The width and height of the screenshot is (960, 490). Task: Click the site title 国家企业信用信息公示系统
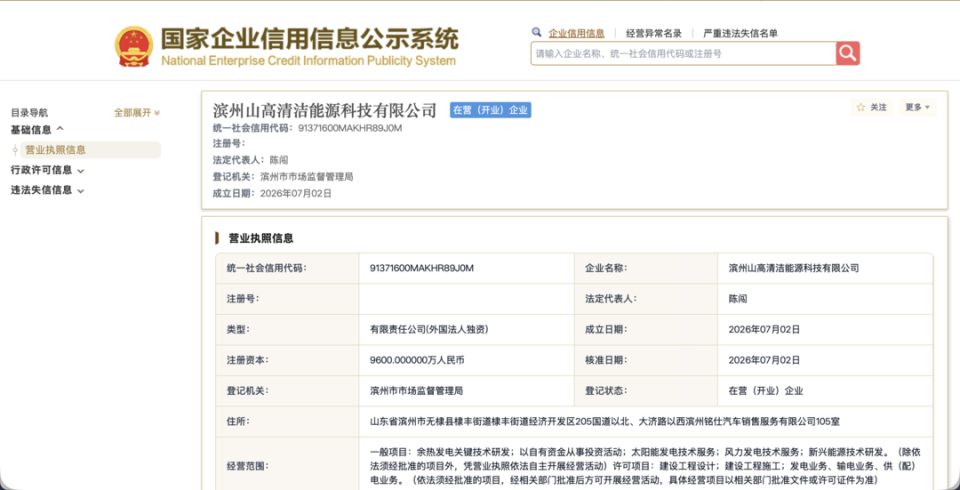tap(309, 40)
